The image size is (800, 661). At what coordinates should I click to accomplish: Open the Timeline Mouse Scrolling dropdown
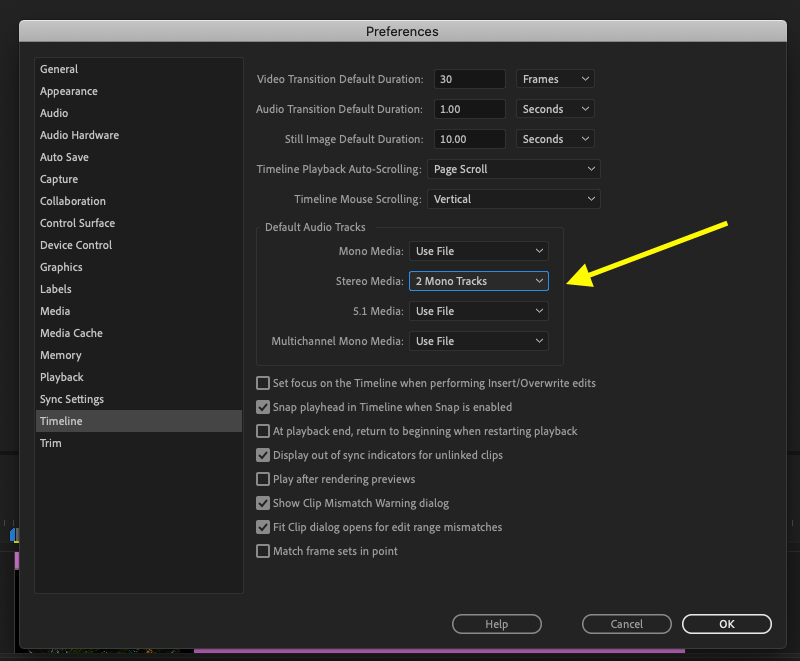coord(513,199)
